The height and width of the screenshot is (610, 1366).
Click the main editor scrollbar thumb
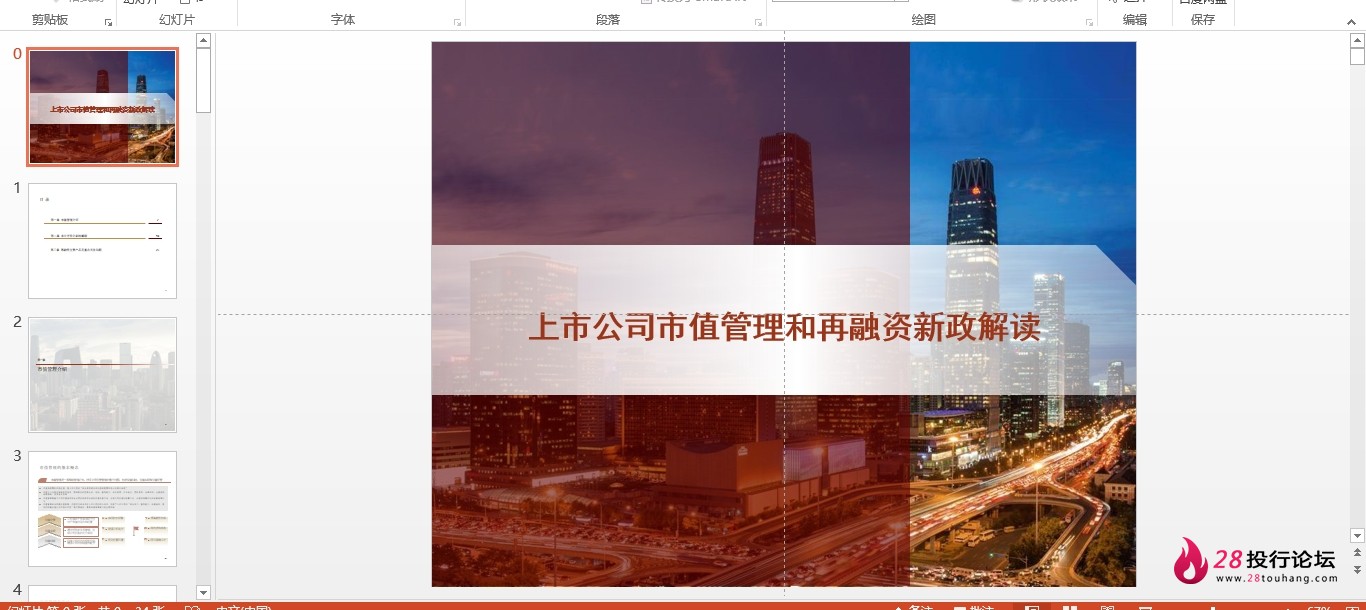click(1357, 56)
